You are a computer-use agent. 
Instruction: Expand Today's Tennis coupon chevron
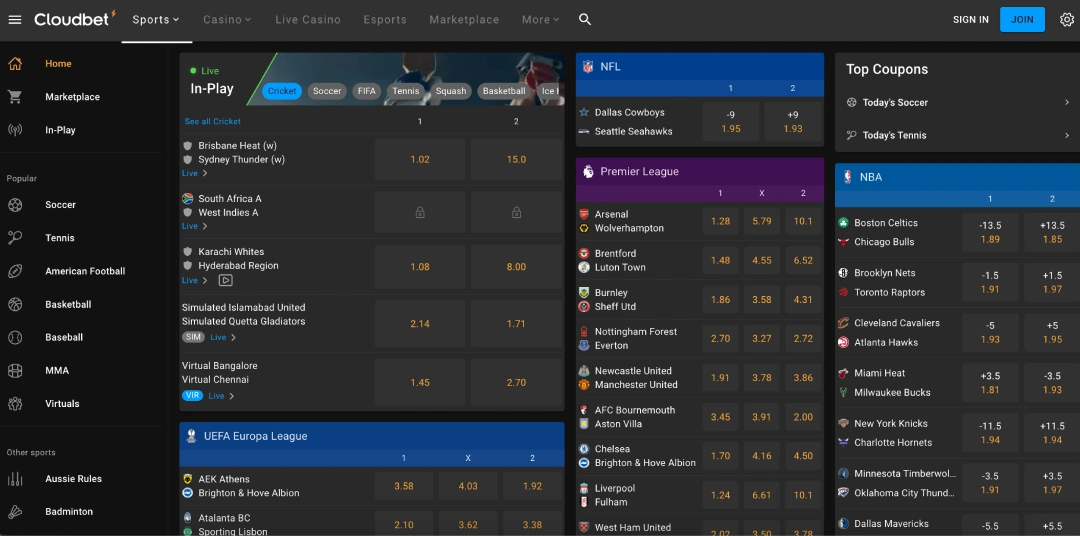1067,136
